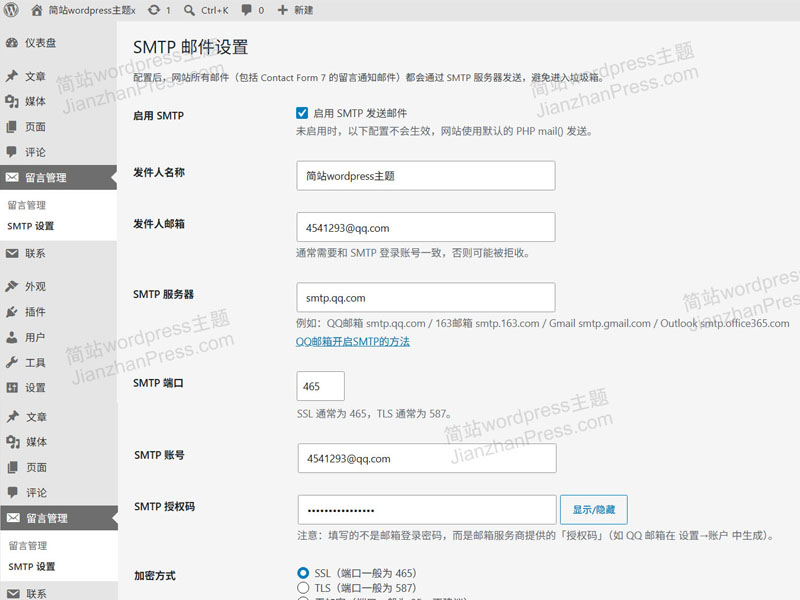Click the hint text SSL 通常为 465，TLS 通常为 587
Image resolution: width=800 pixels, height=600 pixels.
(374, 414)
